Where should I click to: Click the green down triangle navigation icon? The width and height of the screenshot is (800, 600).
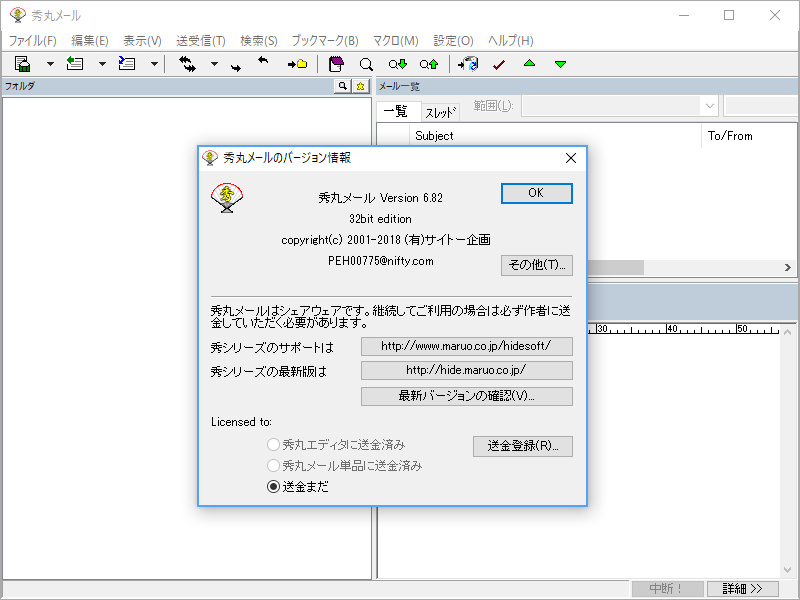click(x=560, y=63)
